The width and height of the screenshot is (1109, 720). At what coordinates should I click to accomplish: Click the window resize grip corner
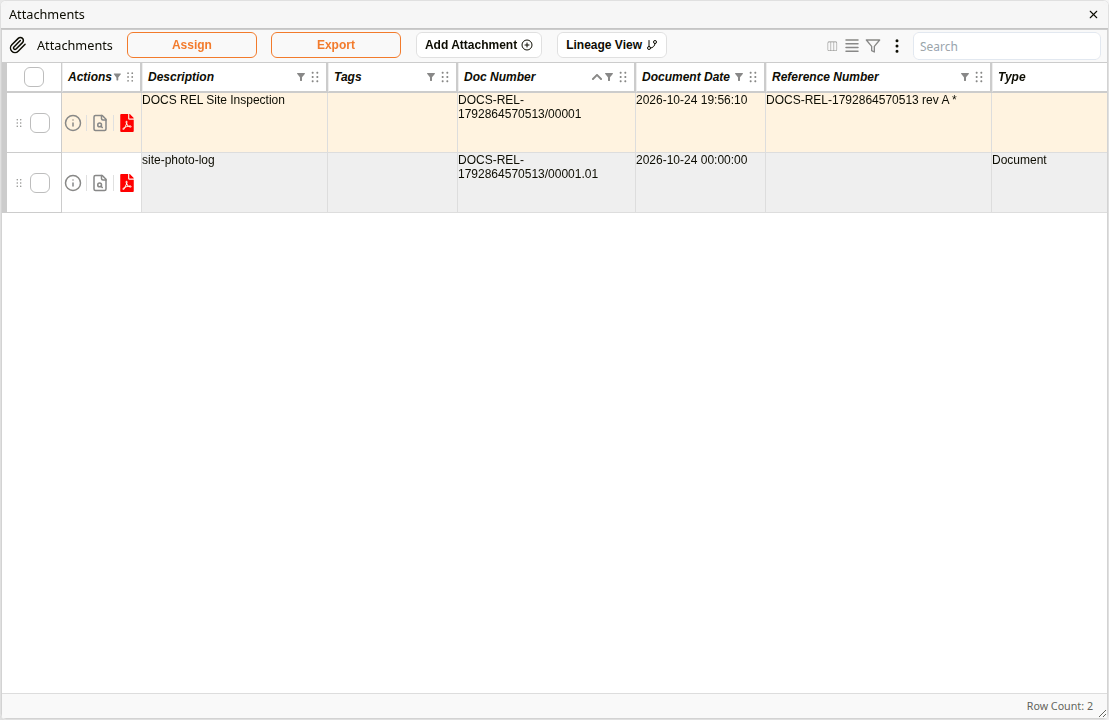pos(1102,714)
